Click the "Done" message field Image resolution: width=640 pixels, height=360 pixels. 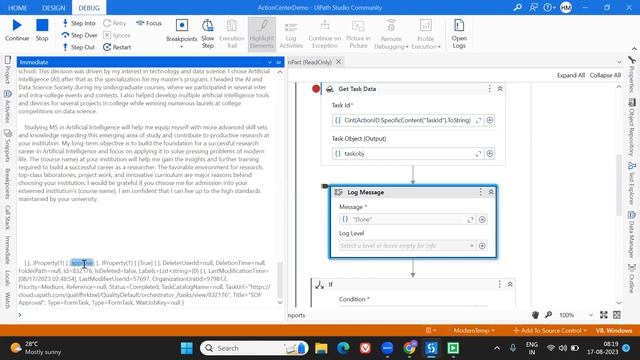(407, 220)
